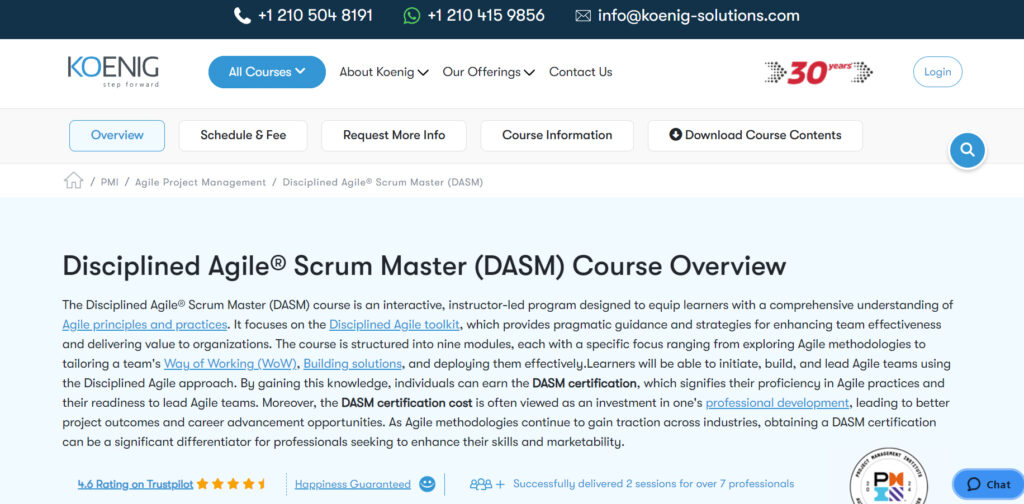Click the WhatsApp icon in header
This screenshot has width=1024, height=504.
pyautogui.click(x=411, y=16)
